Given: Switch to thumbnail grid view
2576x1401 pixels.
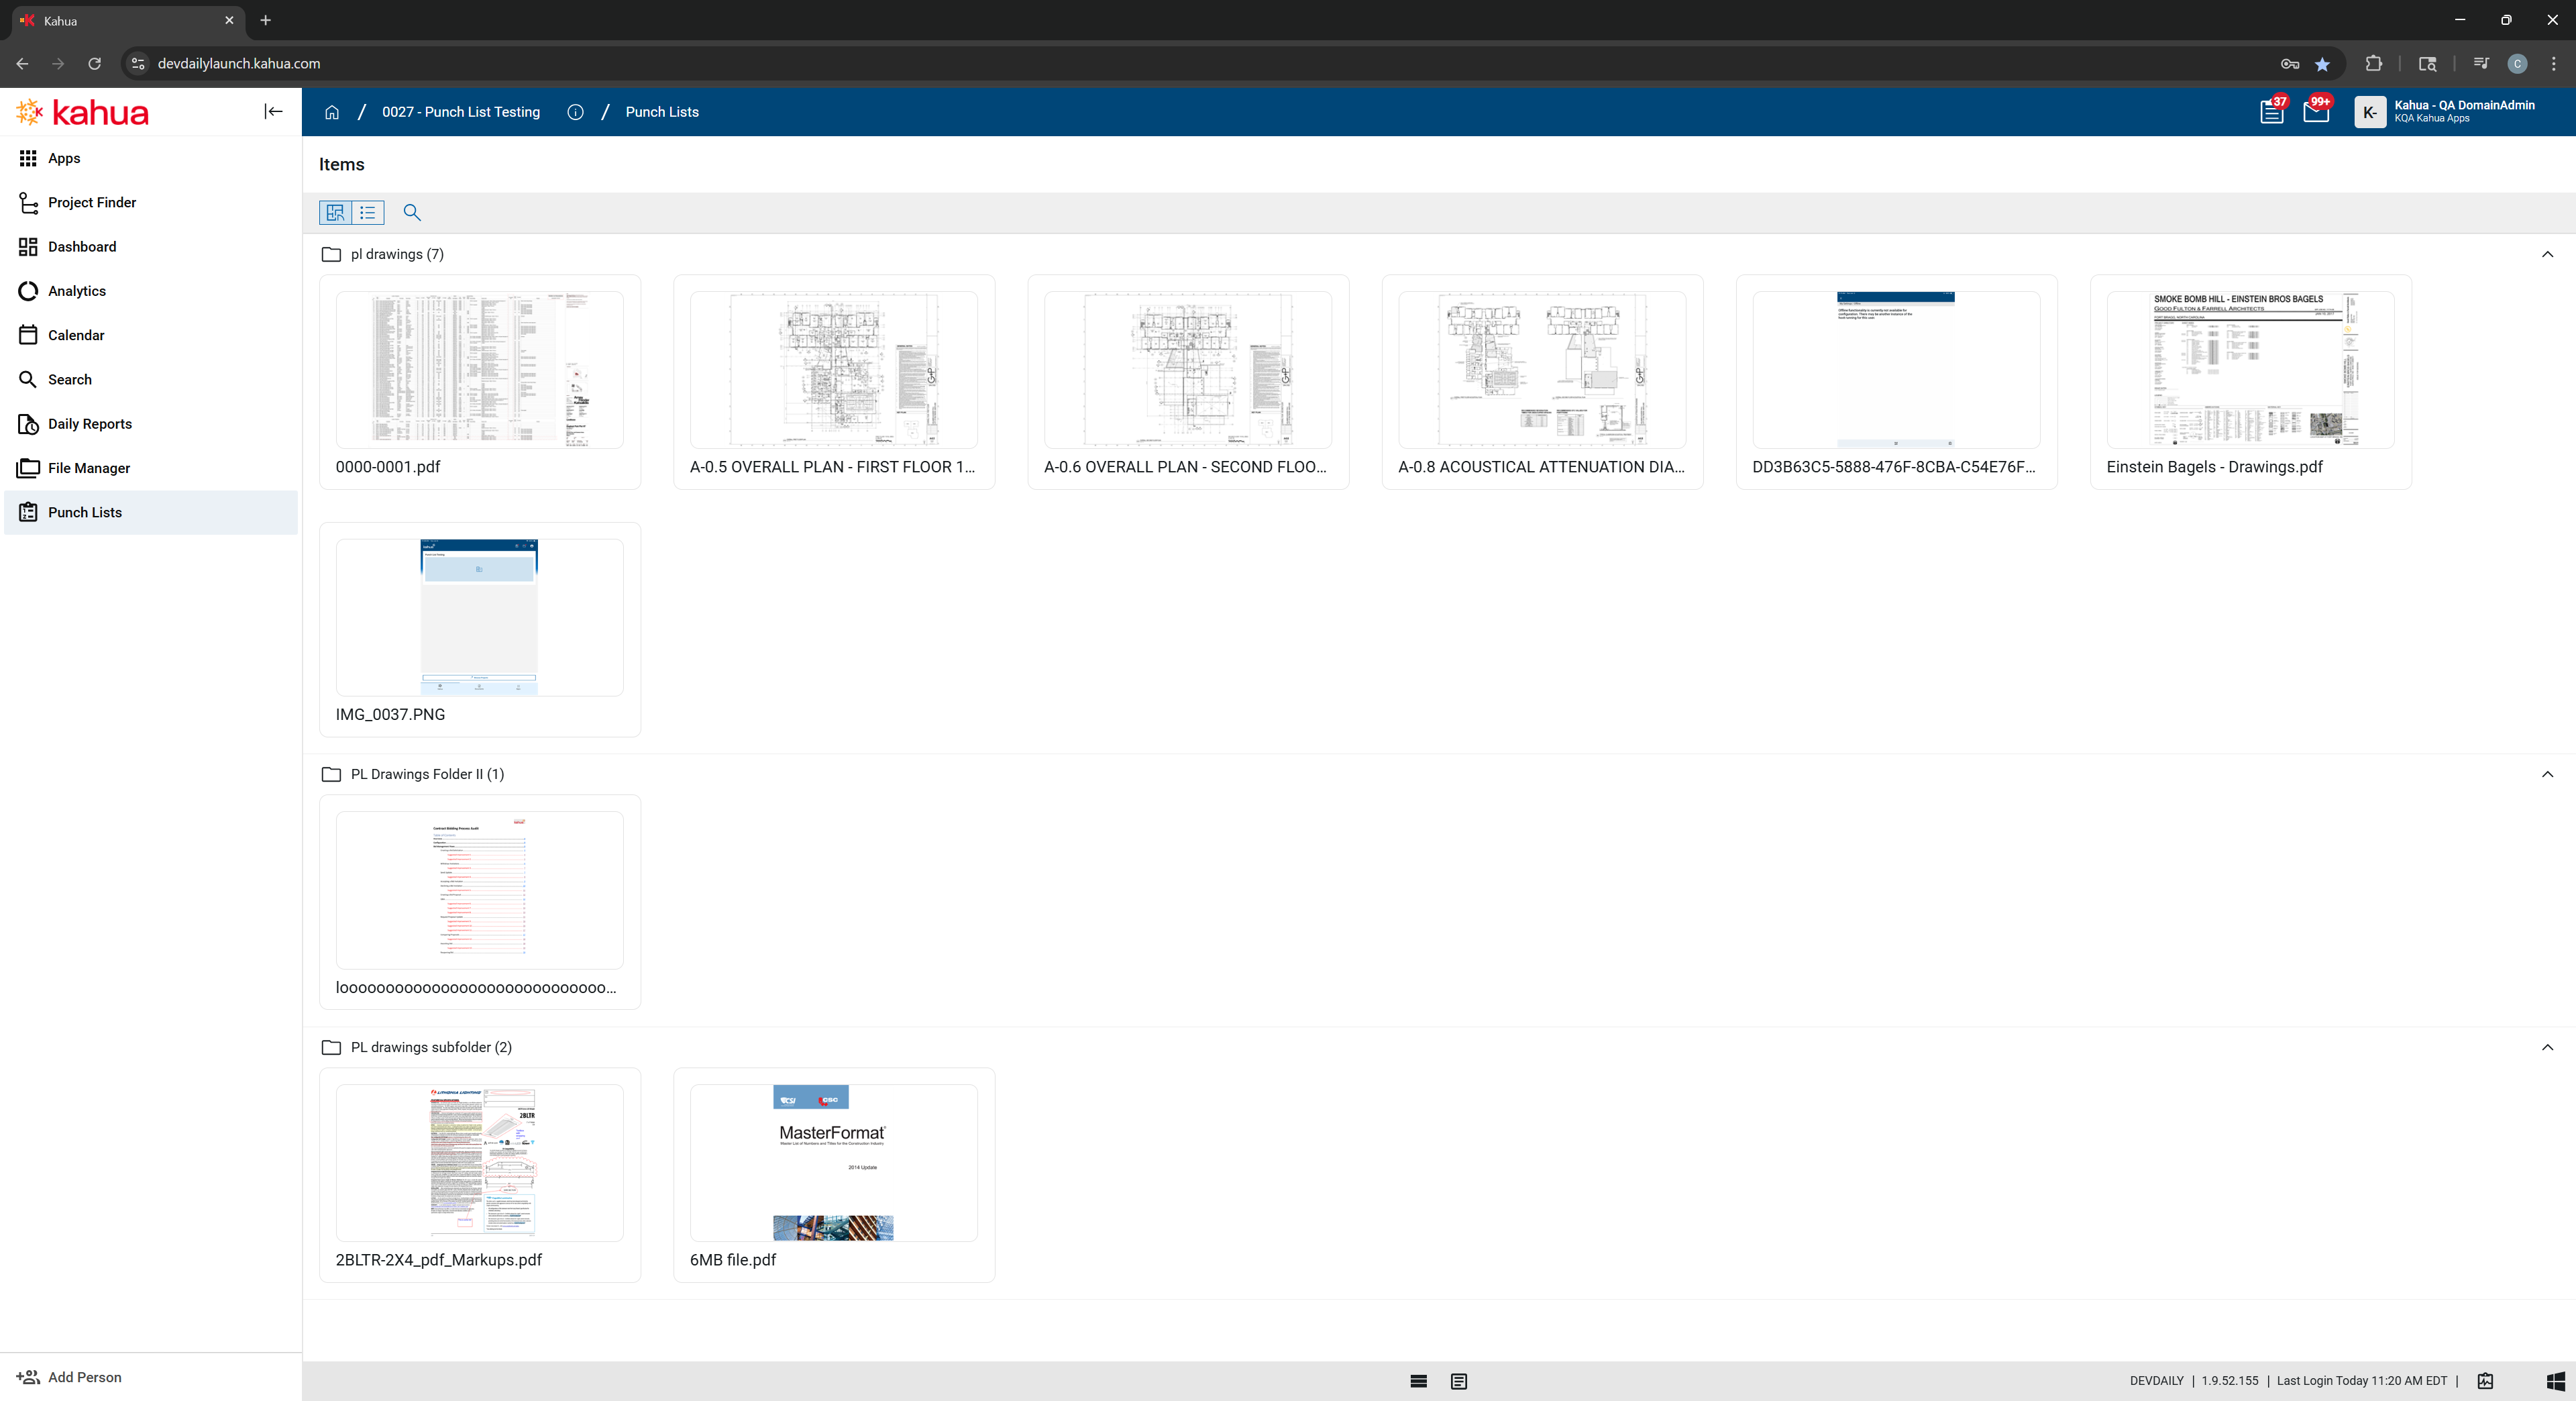Looking at the screenshot, I should tap(335, 212).
